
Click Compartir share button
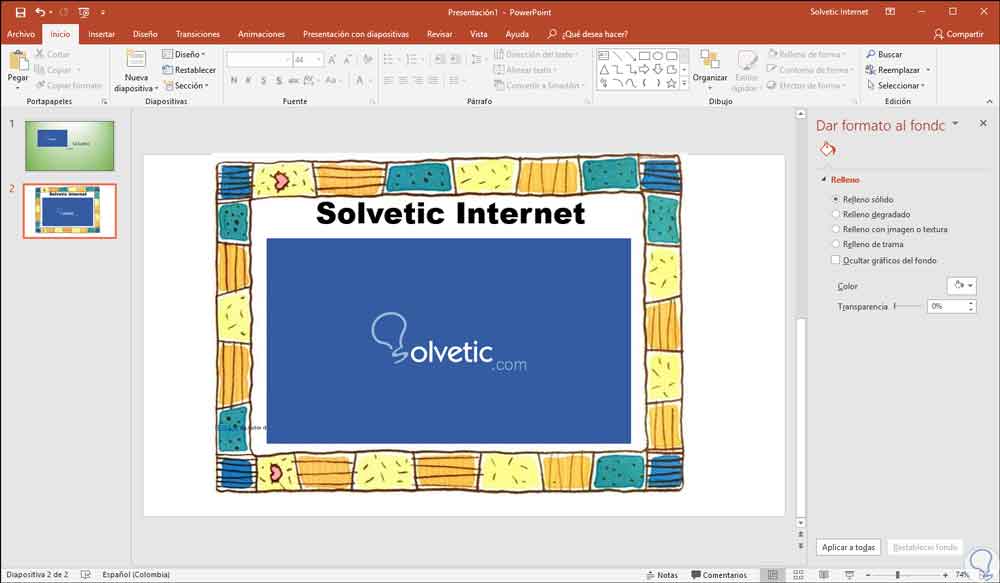tap(959, 34)
